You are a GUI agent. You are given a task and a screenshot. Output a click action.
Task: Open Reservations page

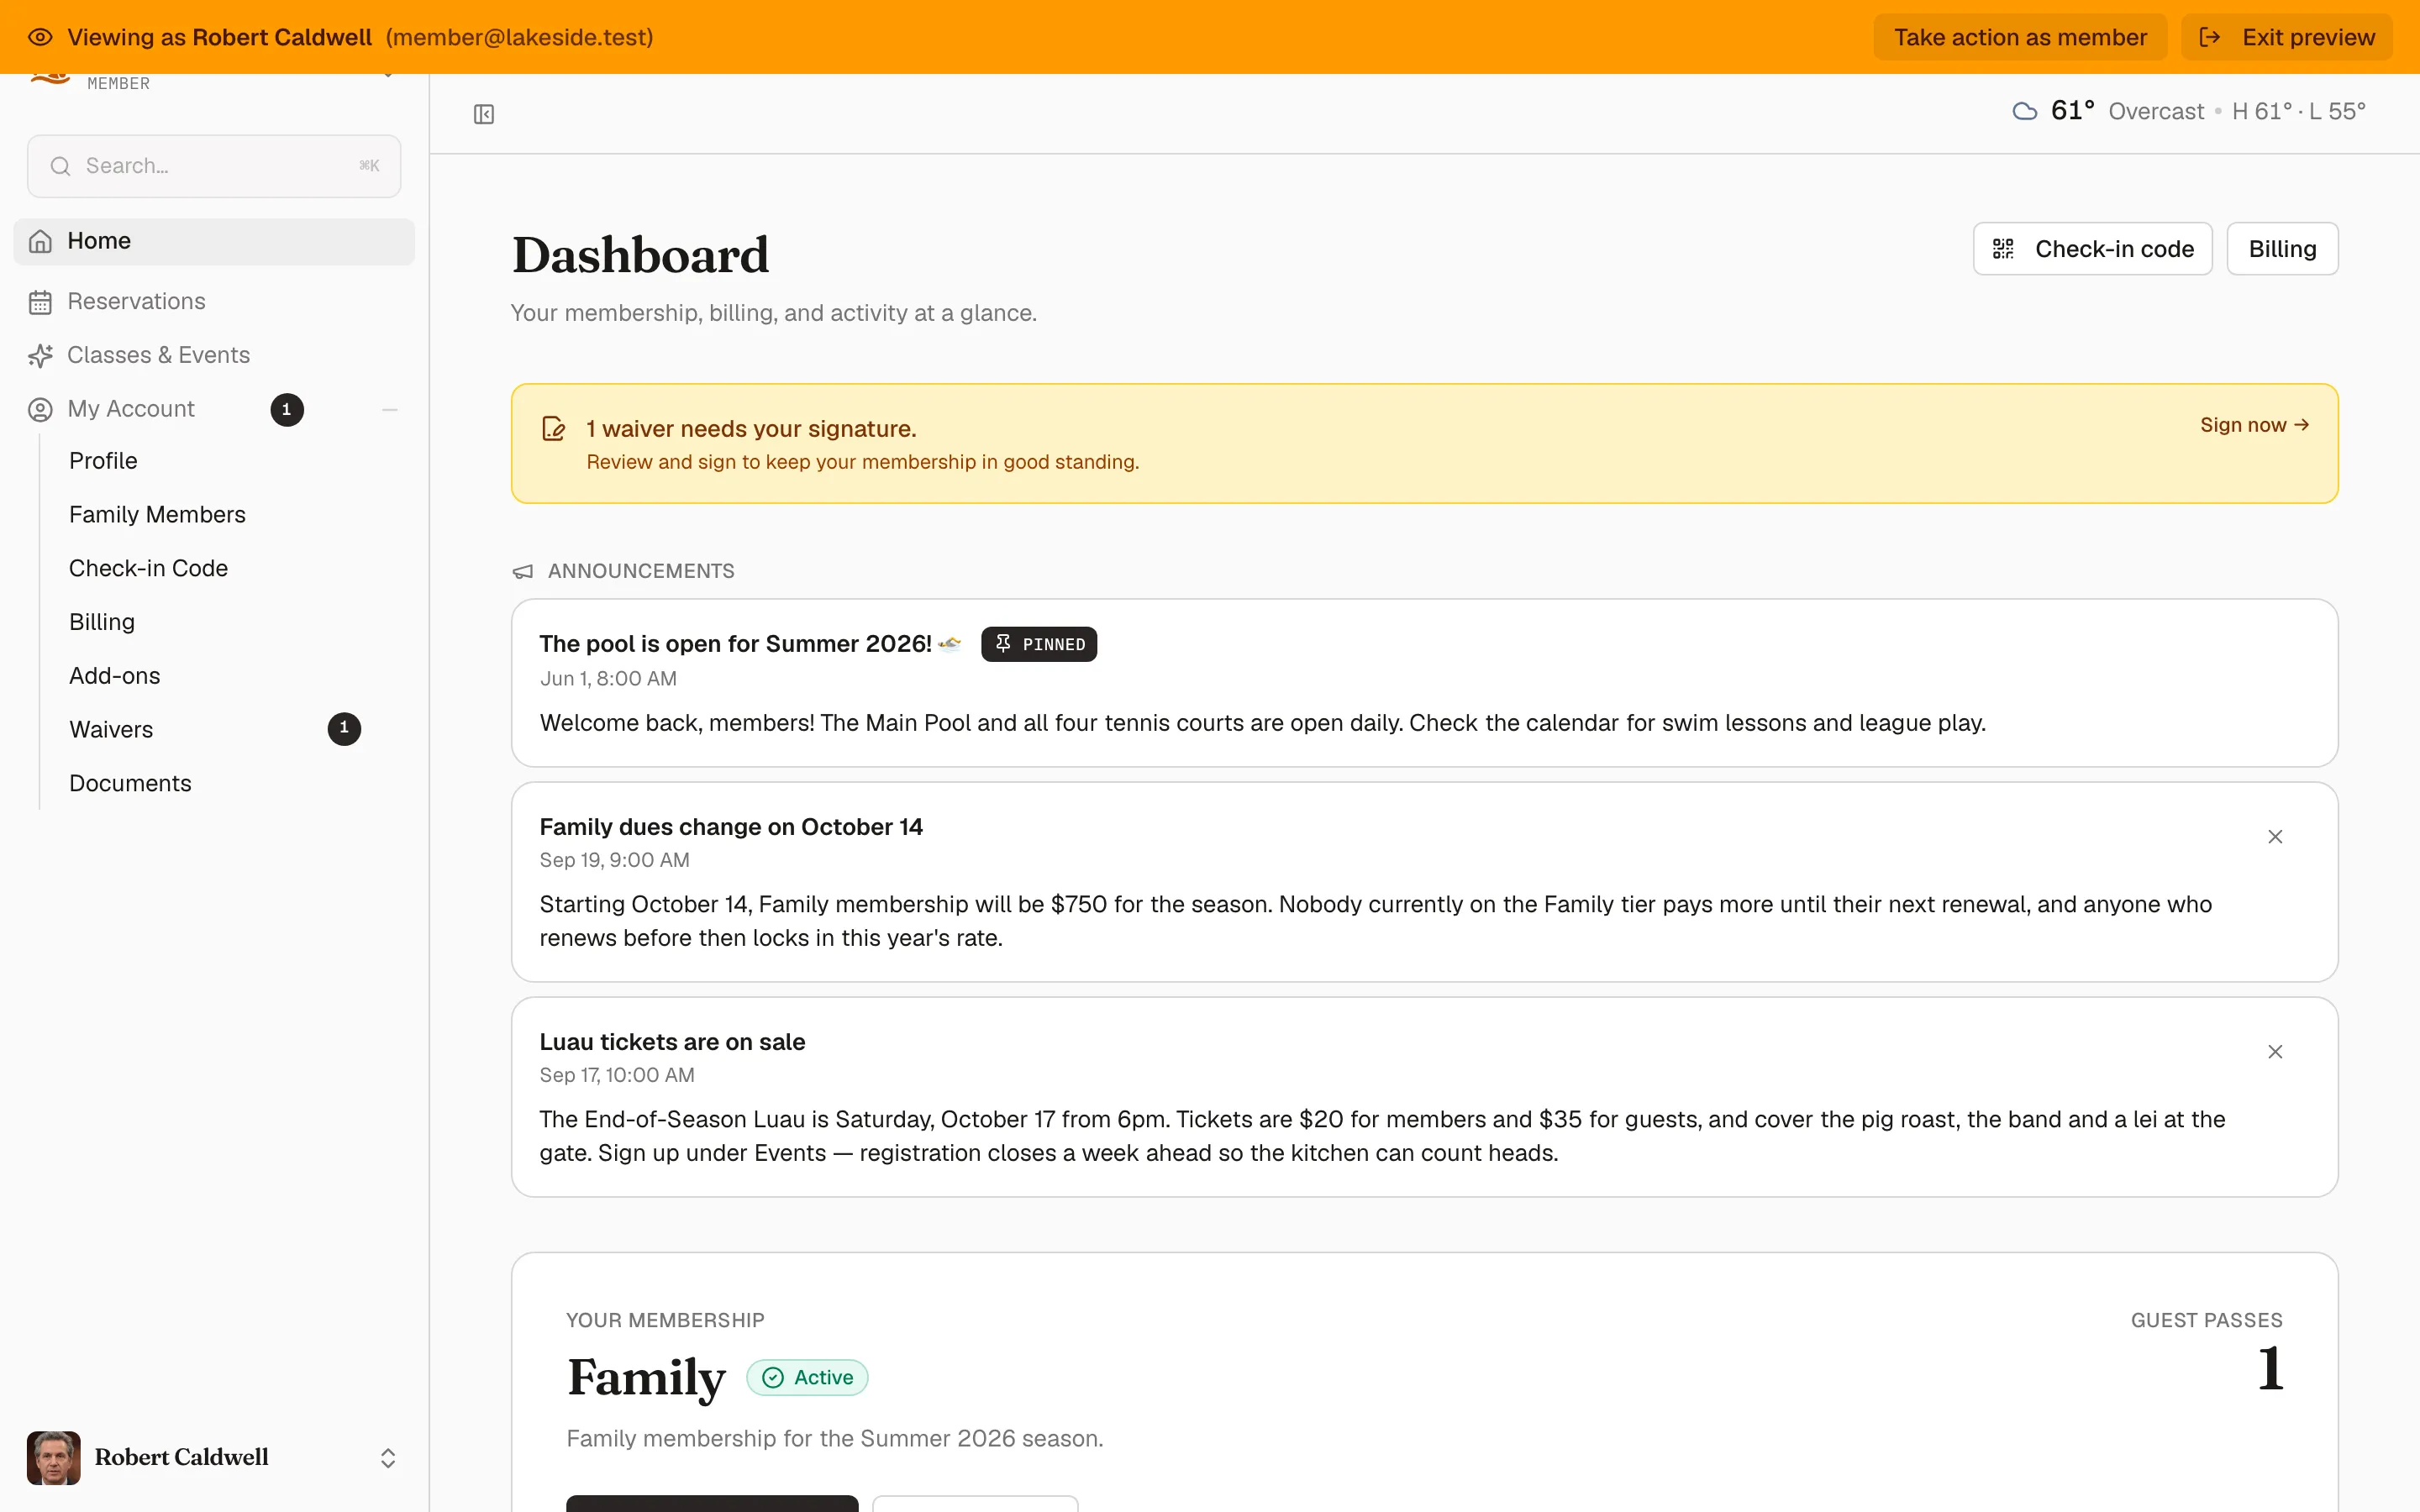pyautogui.click(x=214, y=302)
